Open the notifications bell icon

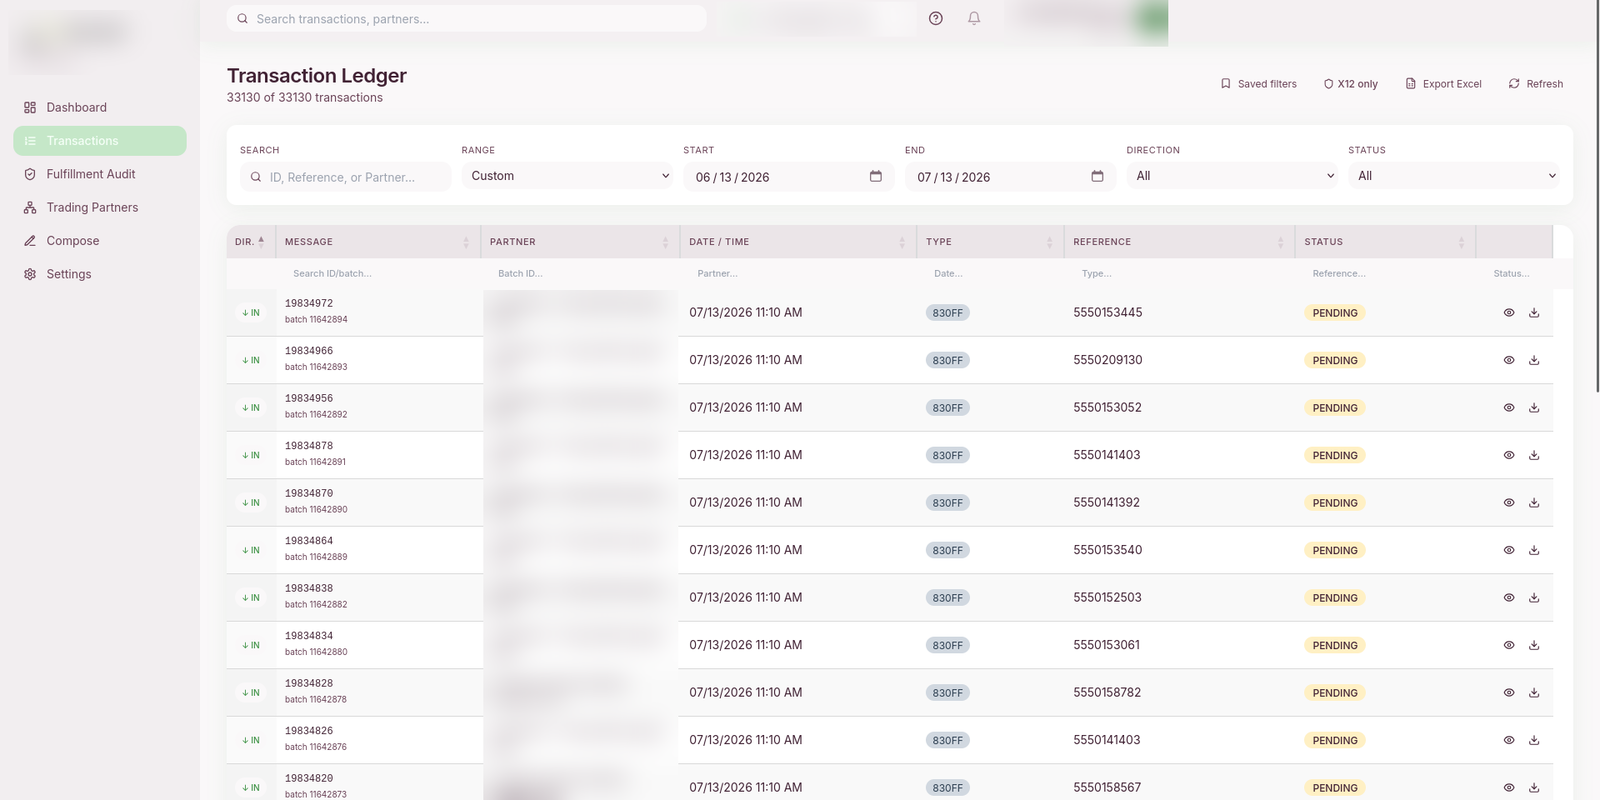(974, 18)
